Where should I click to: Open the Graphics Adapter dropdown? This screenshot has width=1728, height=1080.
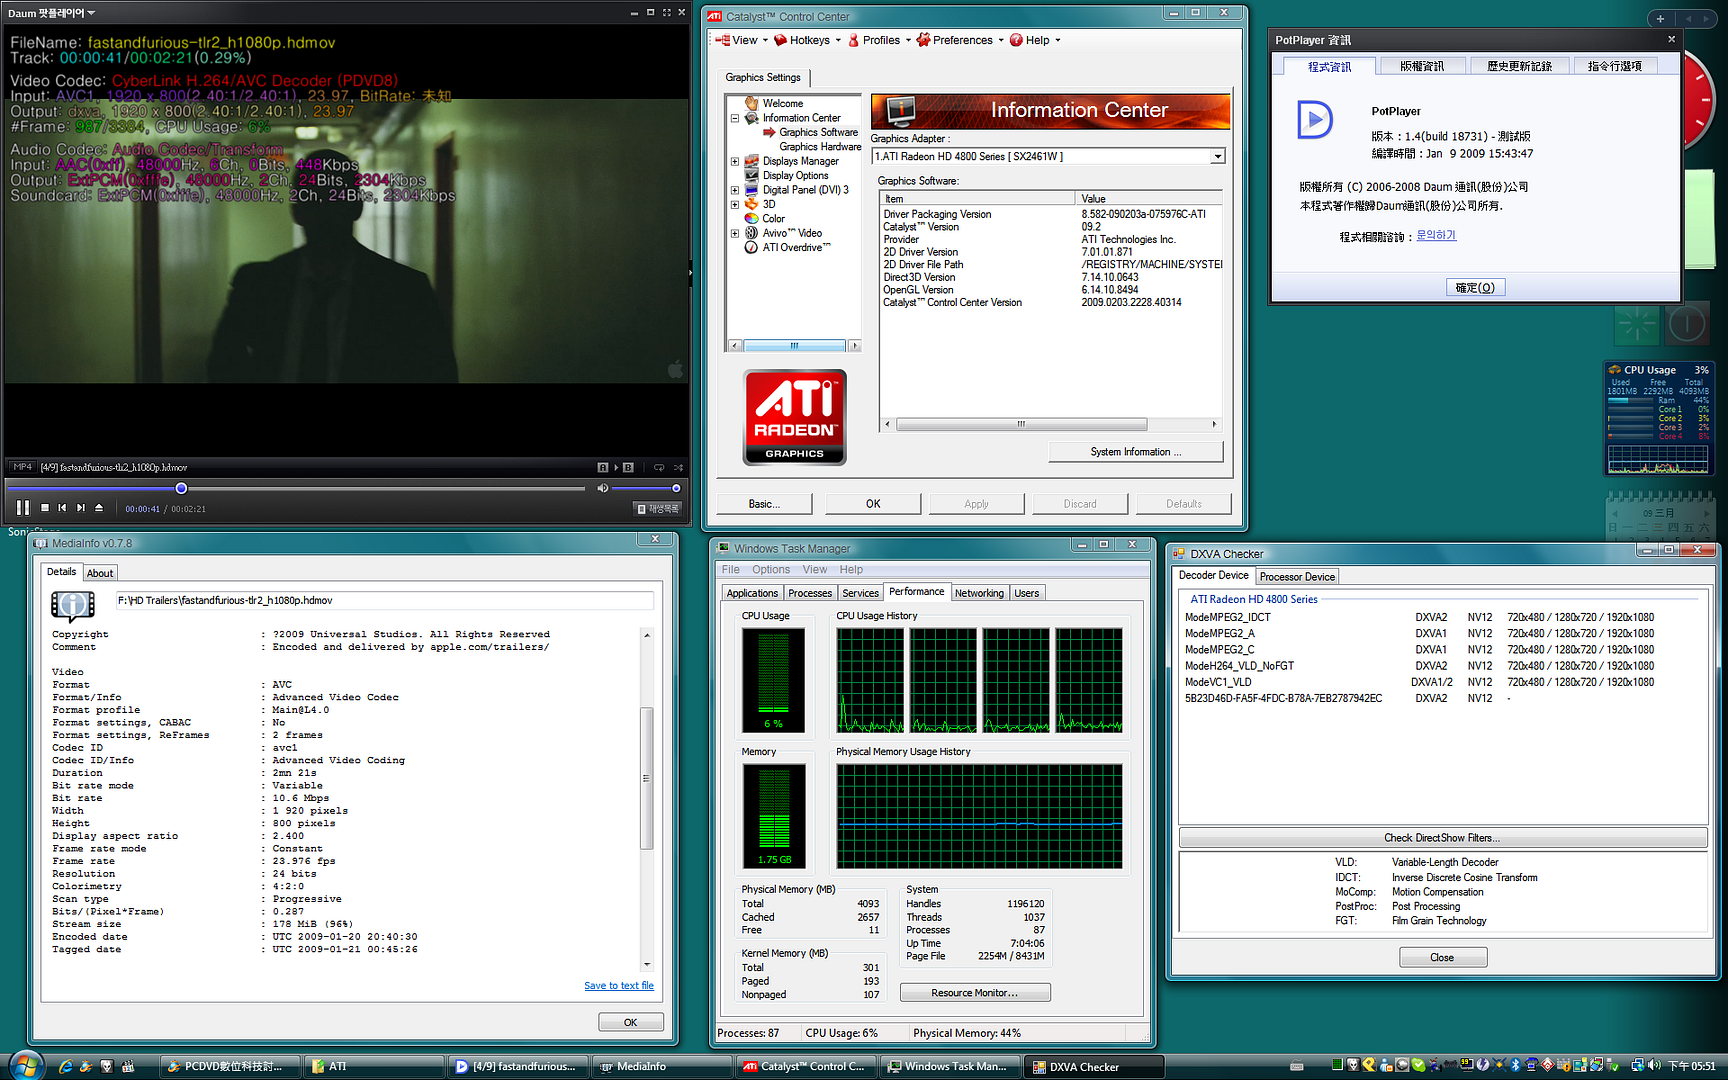pos(1217,156)
